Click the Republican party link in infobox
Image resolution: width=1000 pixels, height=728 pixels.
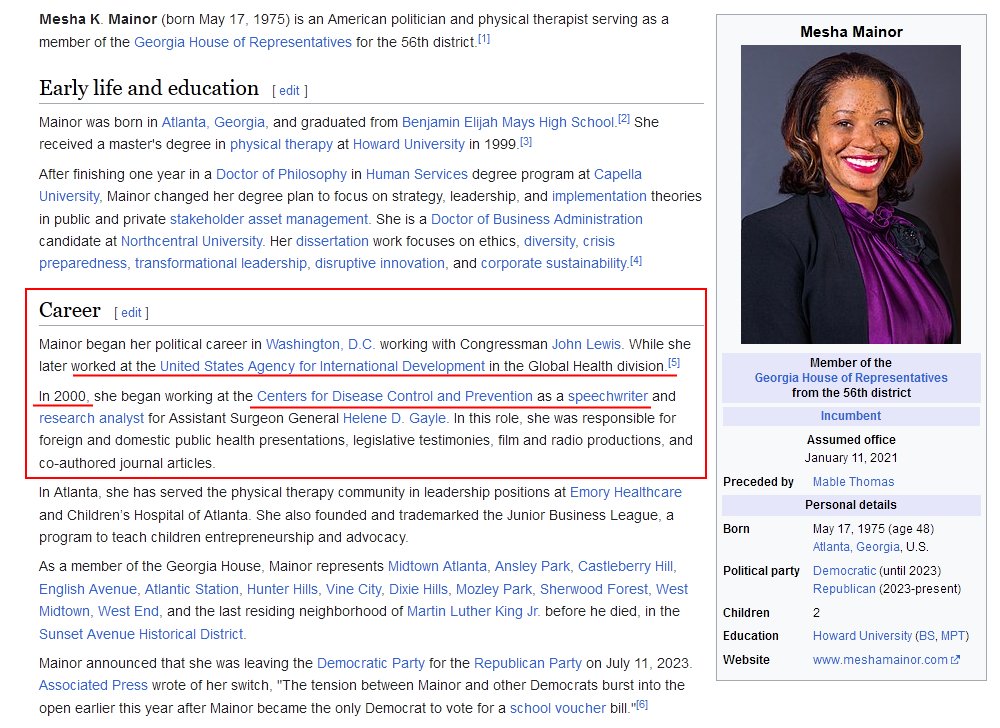845,589
